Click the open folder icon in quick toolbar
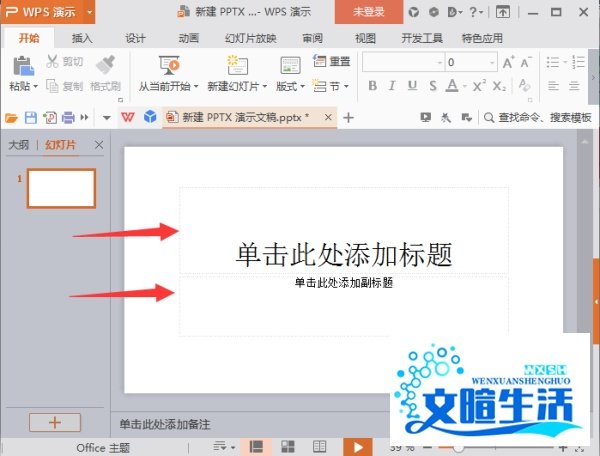This screenshot has width=600, height=456. click(x=11, y=117)
